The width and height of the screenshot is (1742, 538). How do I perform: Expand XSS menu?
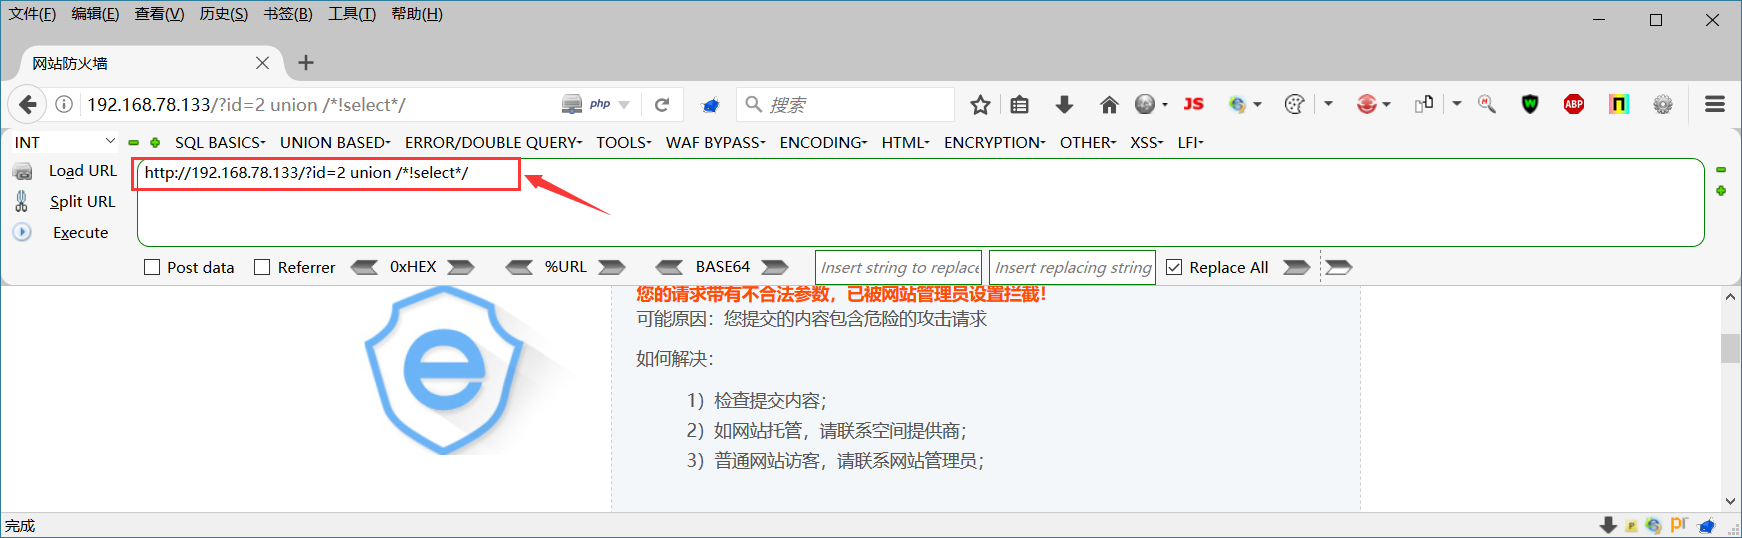click(1147, 142)
